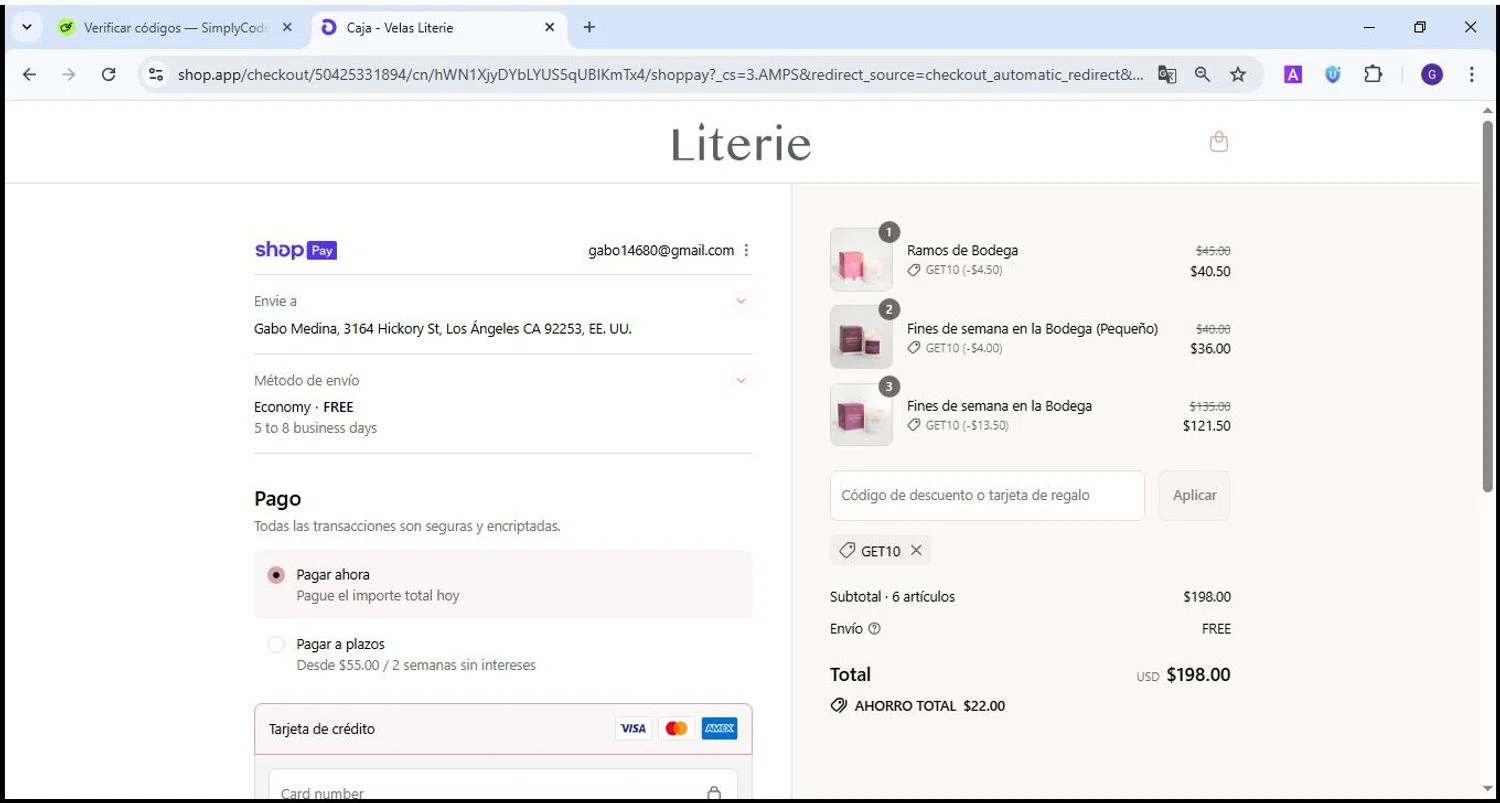Click the Visa card logo
The width and height of the screenshot is (1500, 803).
[633, 728]
